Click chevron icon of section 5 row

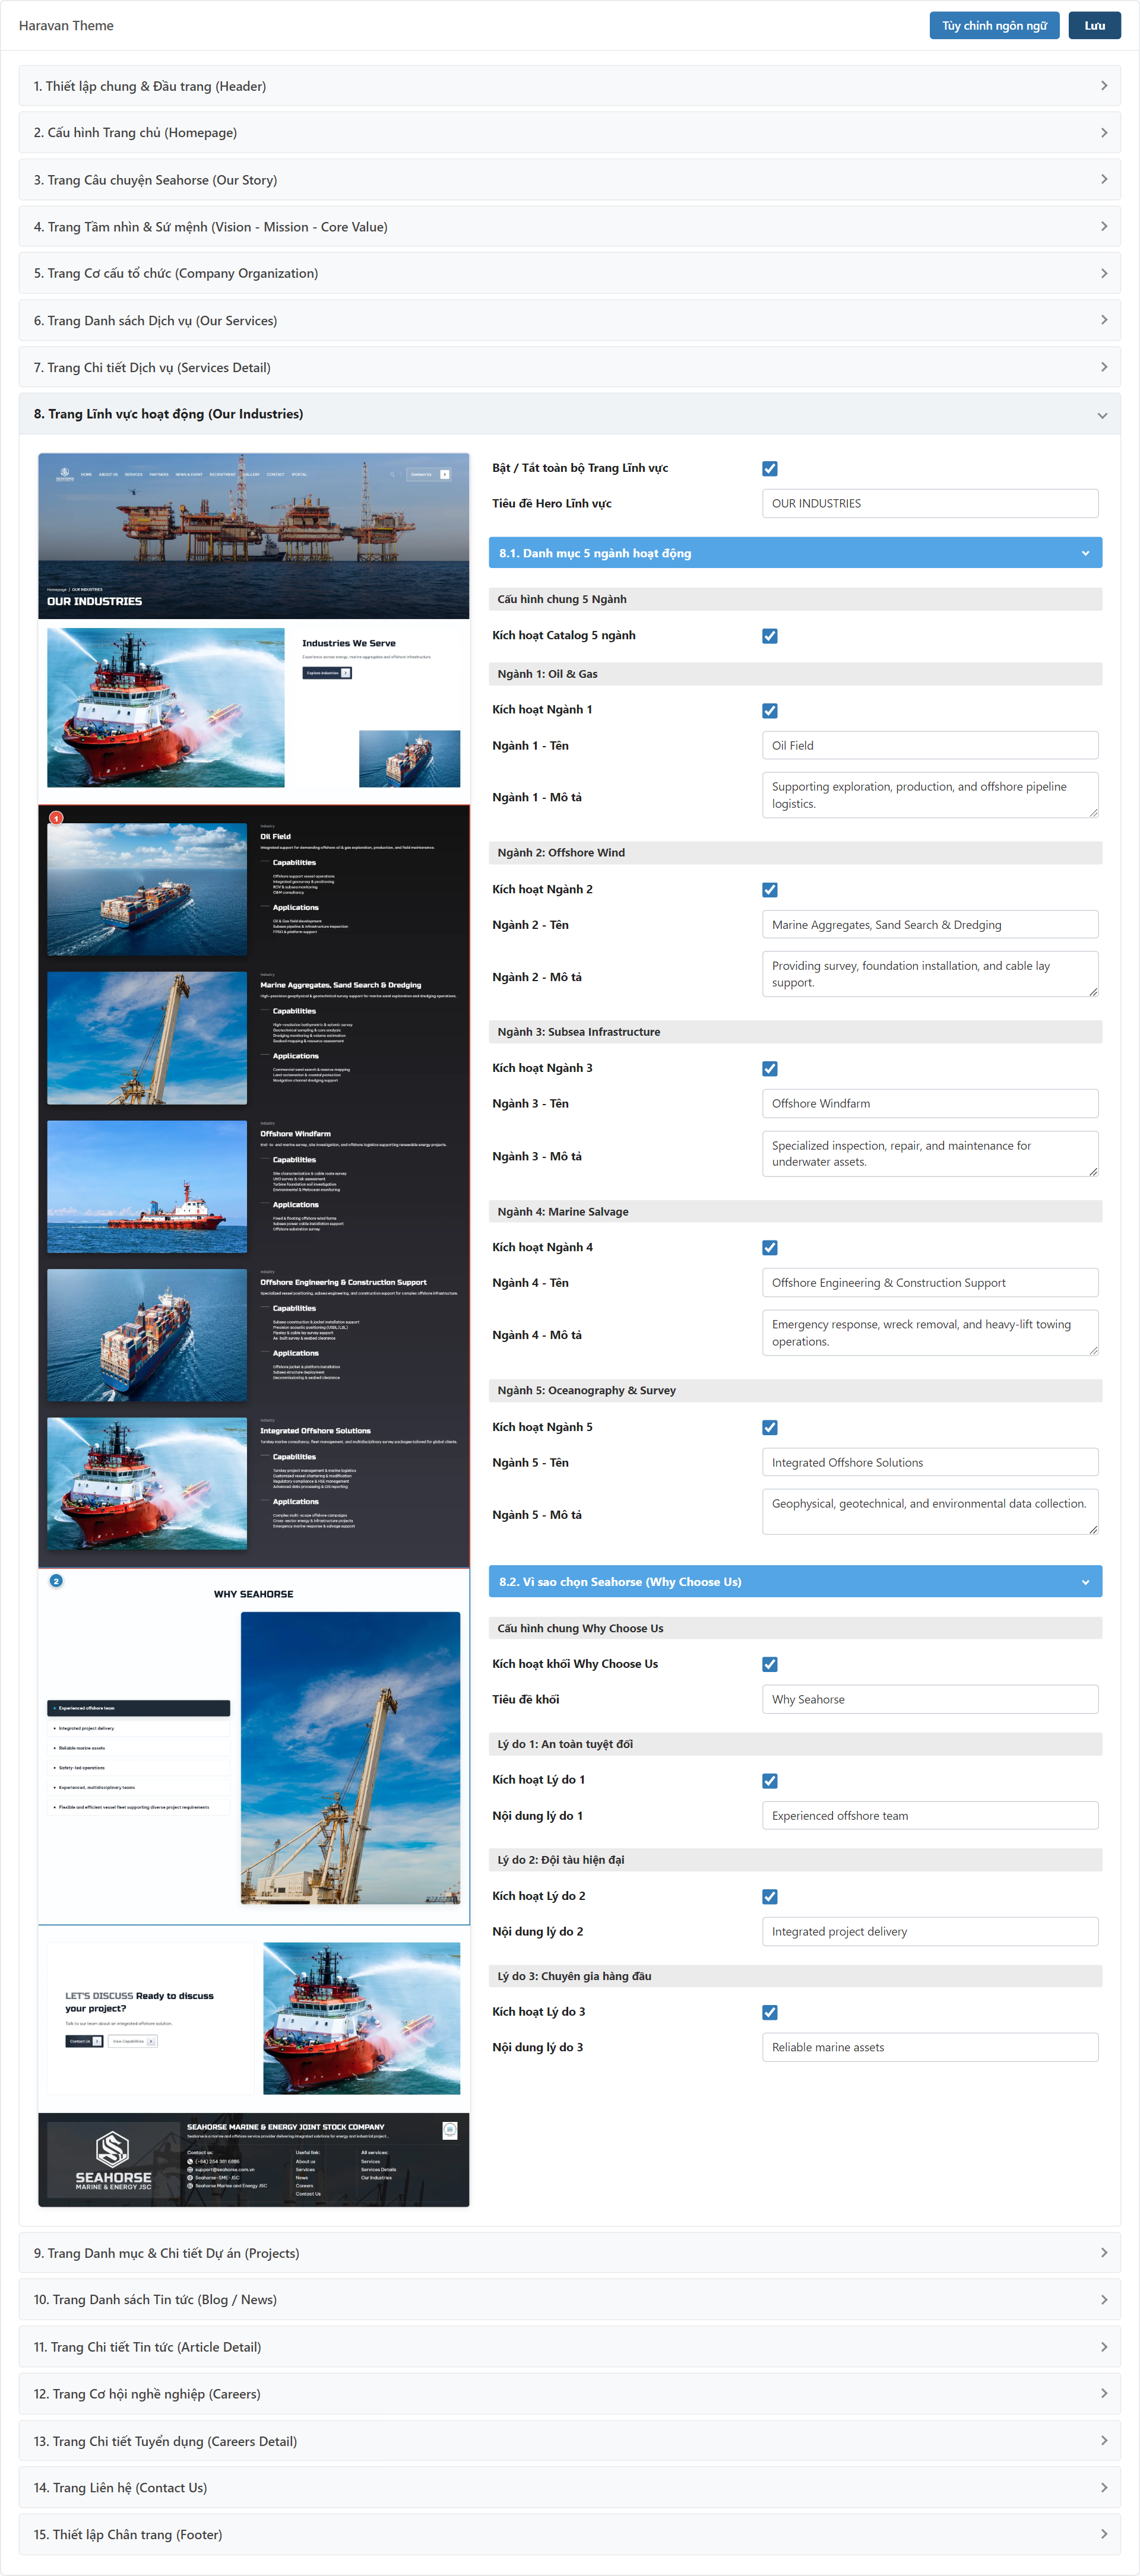[1103, 273]
